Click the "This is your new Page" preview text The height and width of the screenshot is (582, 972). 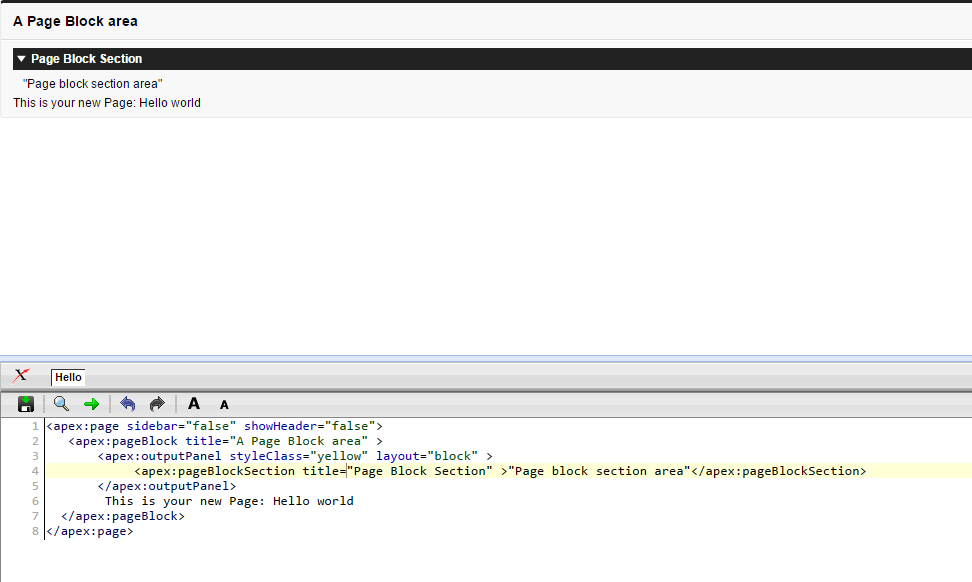point(107,103)
